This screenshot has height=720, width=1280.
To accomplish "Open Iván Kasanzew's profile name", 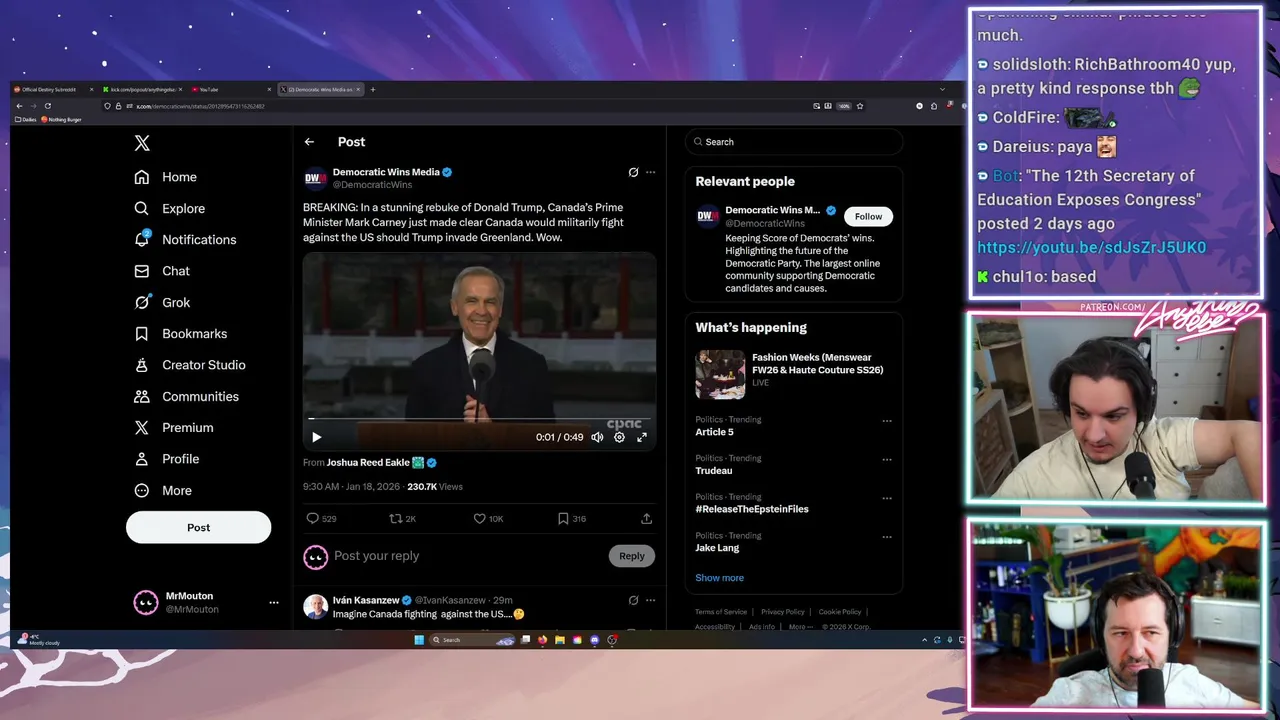I will [366, 600].
